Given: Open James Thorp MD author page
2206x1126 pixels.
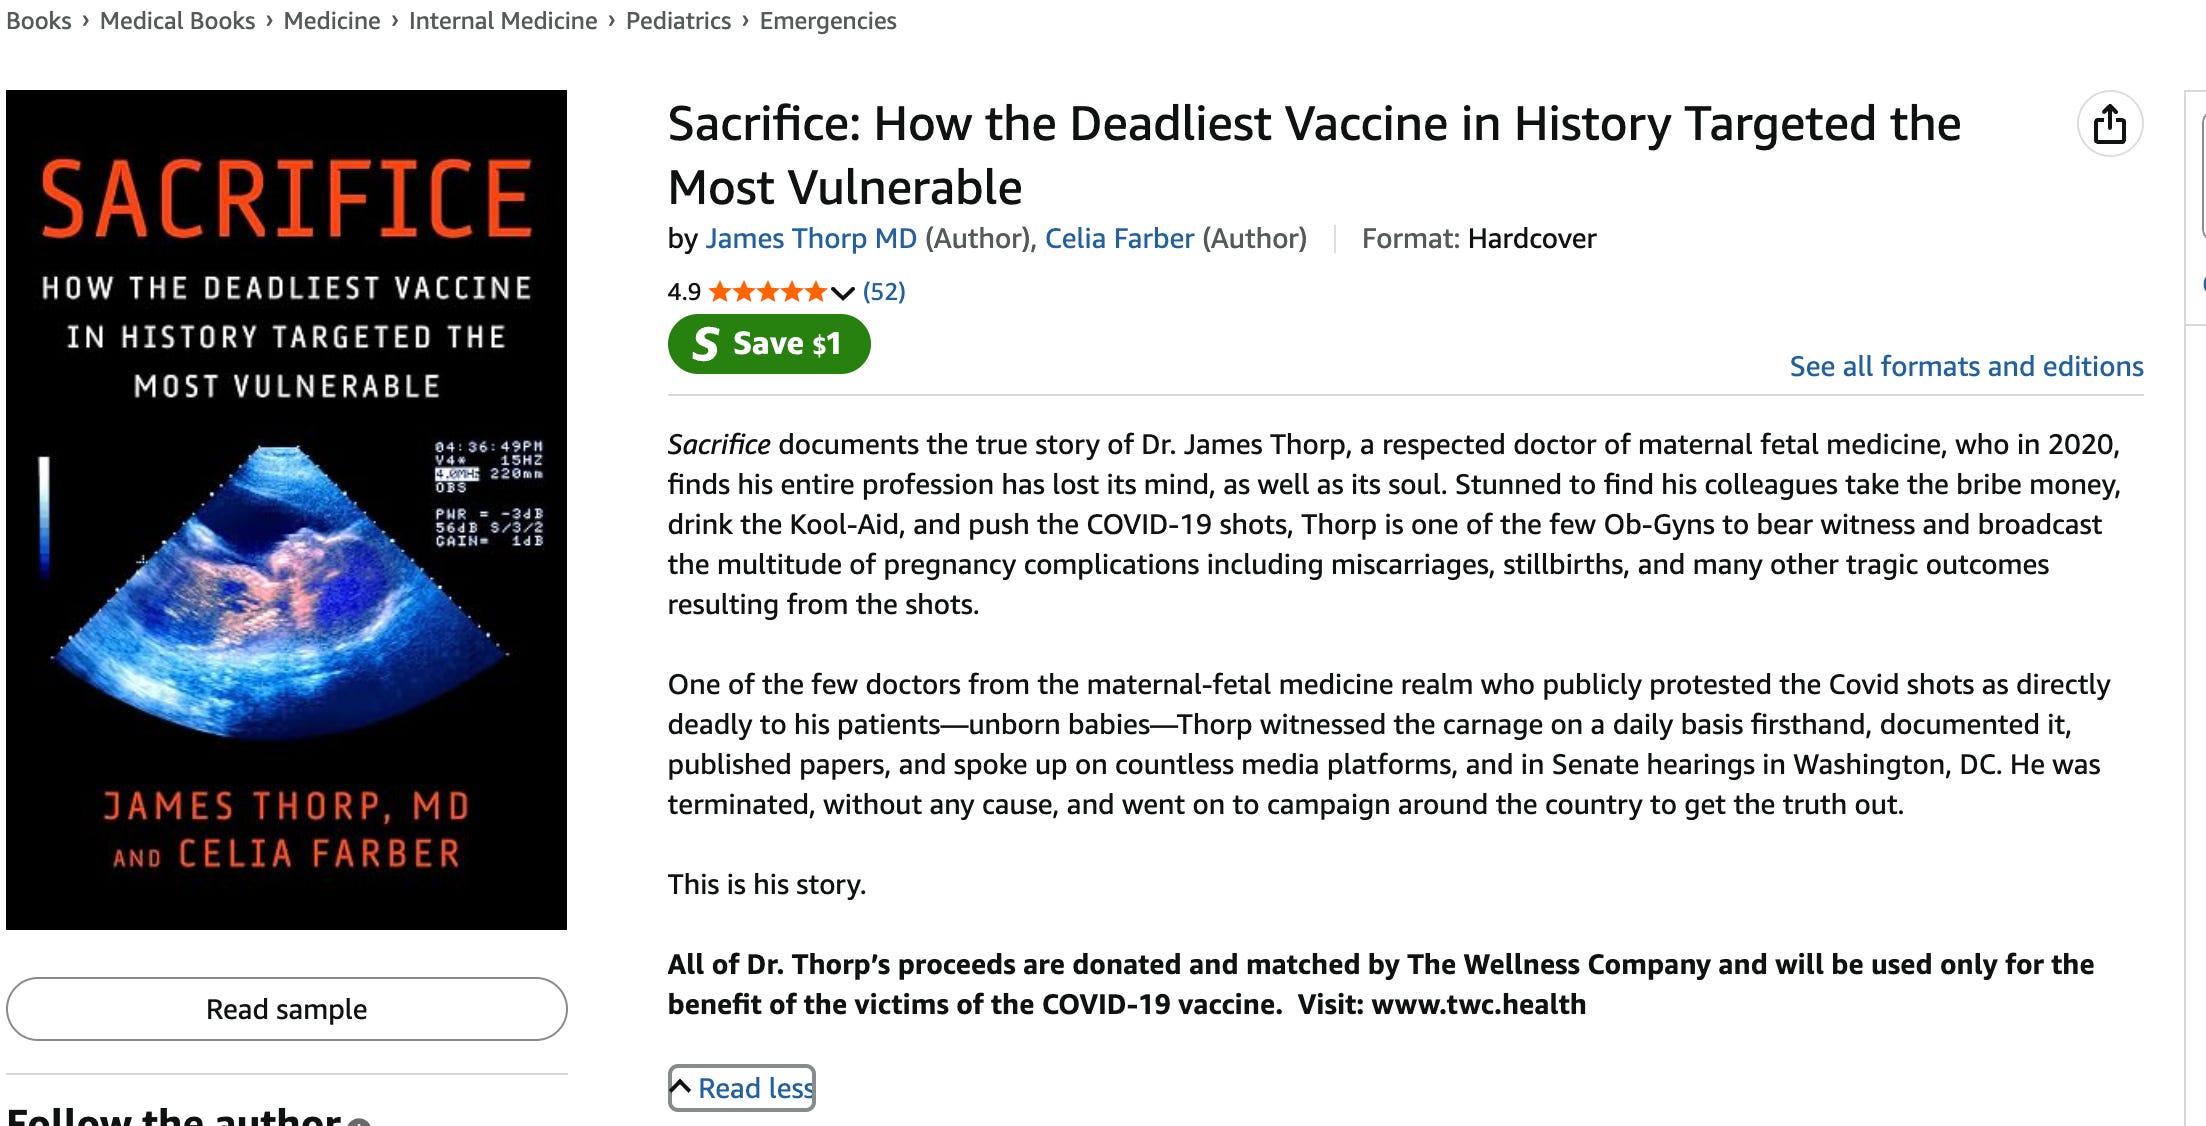Looking at the screenshot, I should (811, 238).
